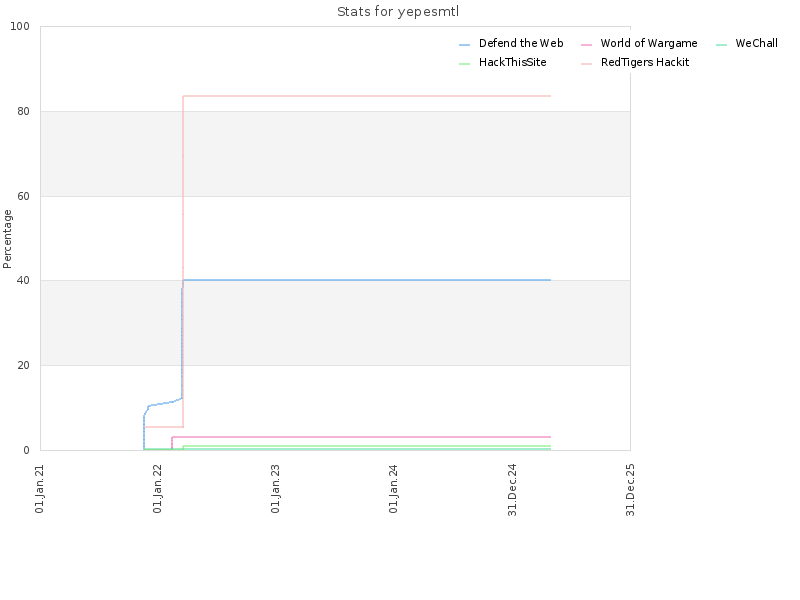The height and width of the screenshot is (600, 800).
Task: Click the pink World of Wargame swatch
Action: pyautogui.click(x=586, y=45)
